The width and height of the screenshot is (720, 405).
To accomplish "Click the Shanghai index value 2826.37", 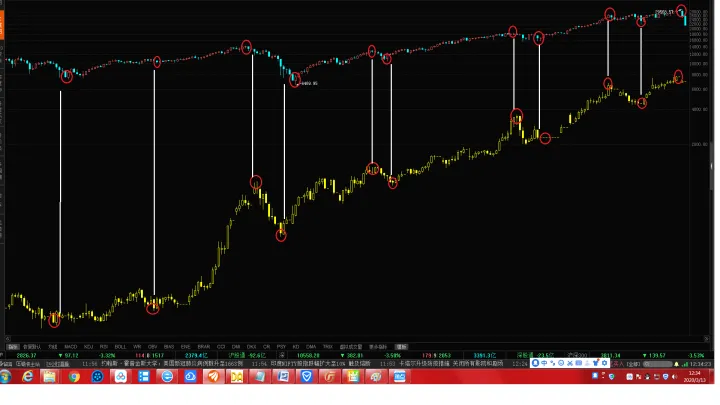I will click(26, 355).
